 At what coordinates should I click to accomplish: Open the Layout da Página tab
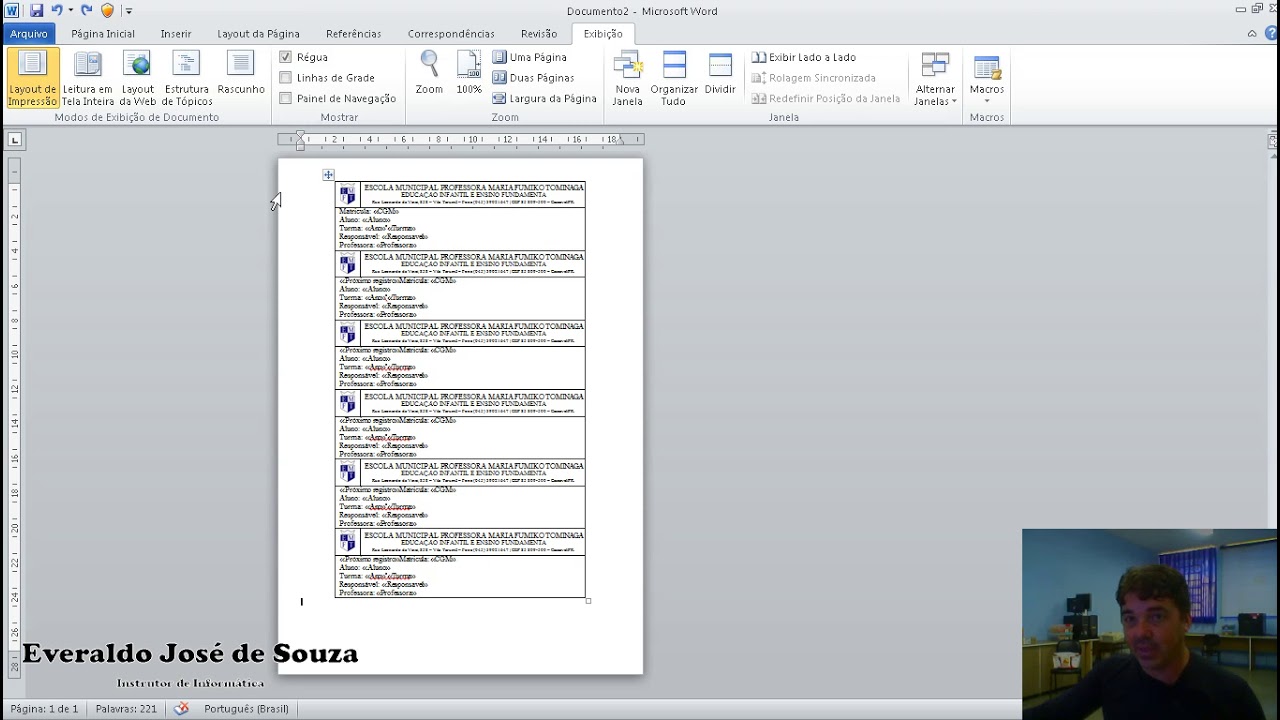[x=258, y=34]
